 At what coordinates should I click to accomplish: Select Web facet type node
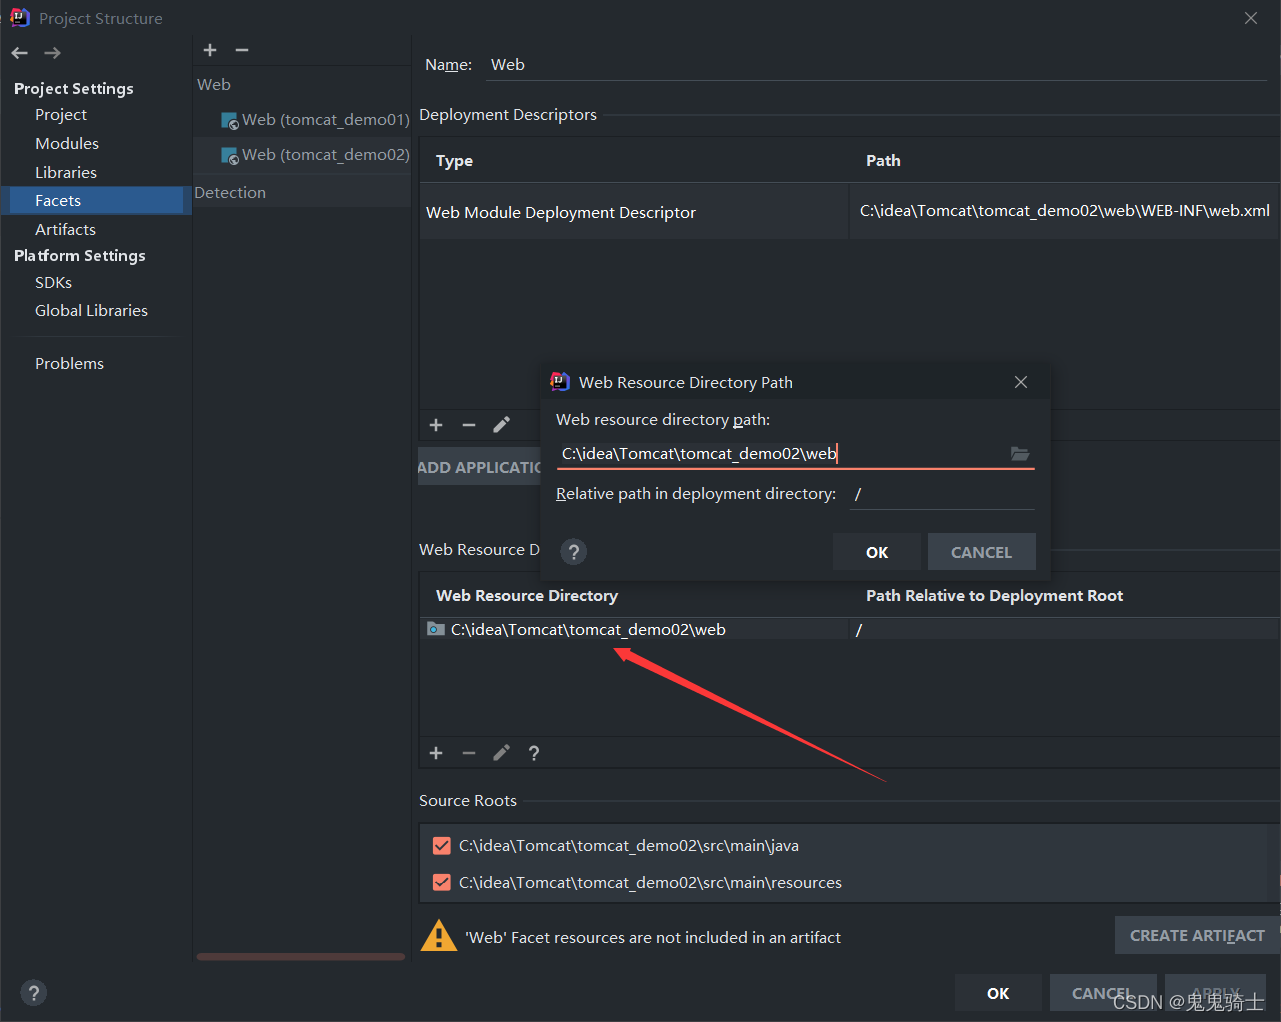214,85
